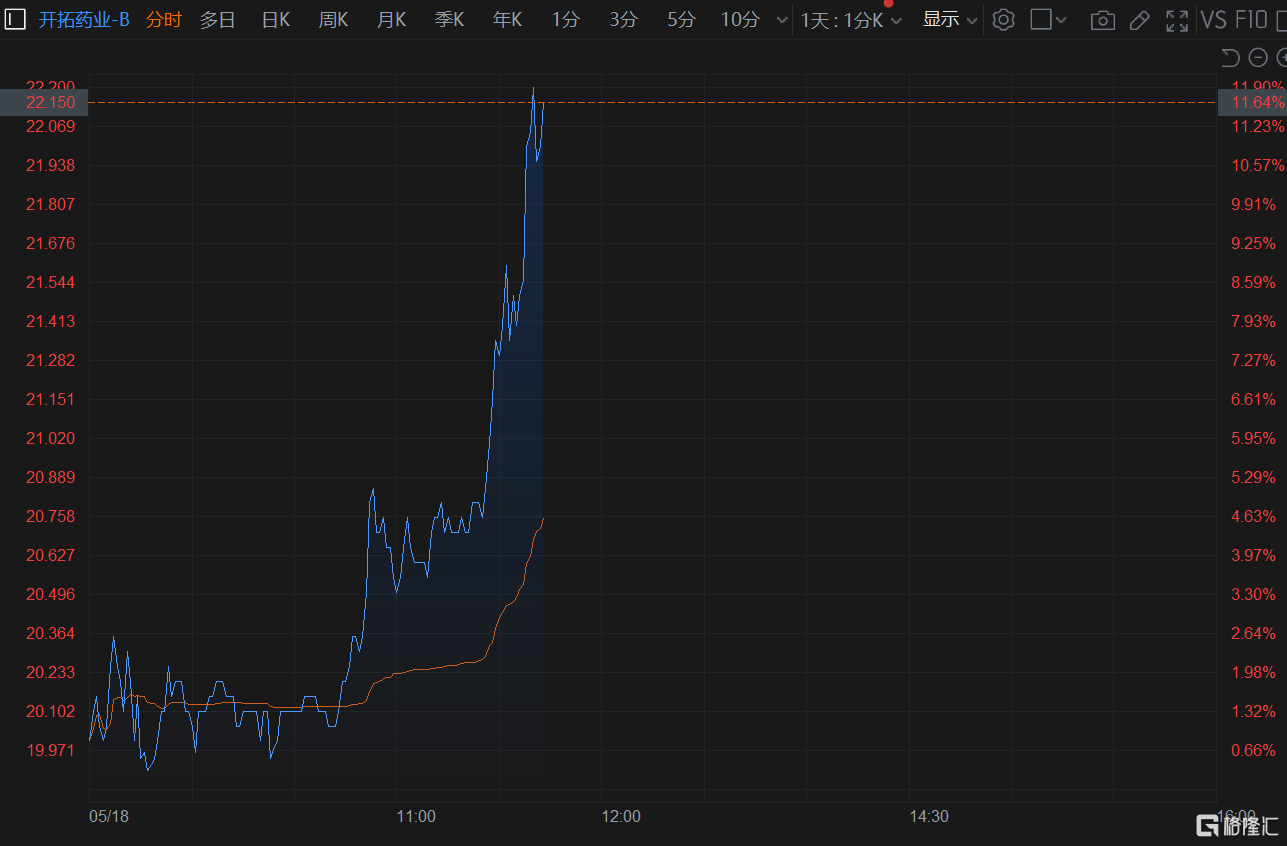1287x846 pixels.
Task: Open the 1天:1分K range dropdown
Action: point(851,20)
